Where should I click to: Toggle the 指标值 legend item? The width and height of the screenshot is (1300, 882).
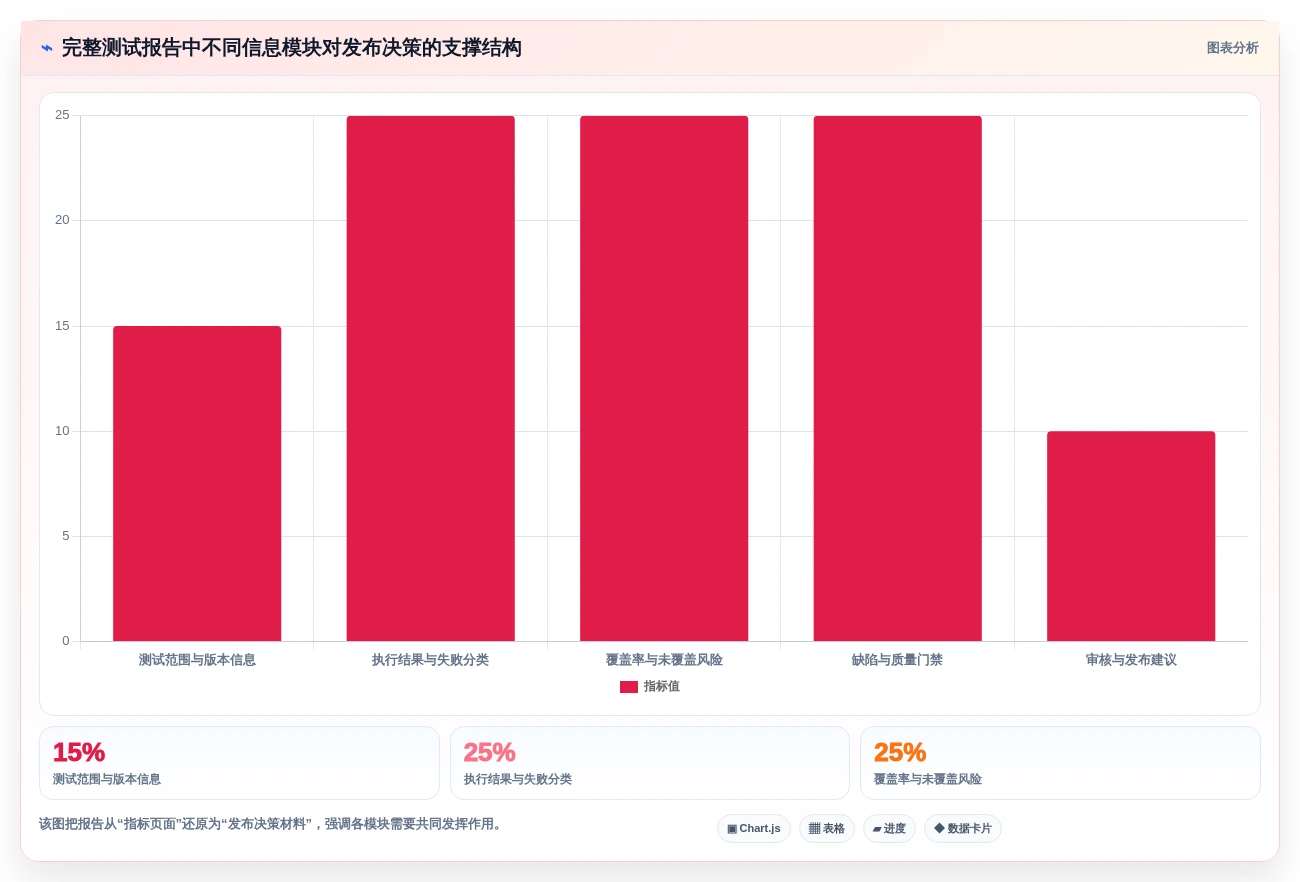pos(650,687)
